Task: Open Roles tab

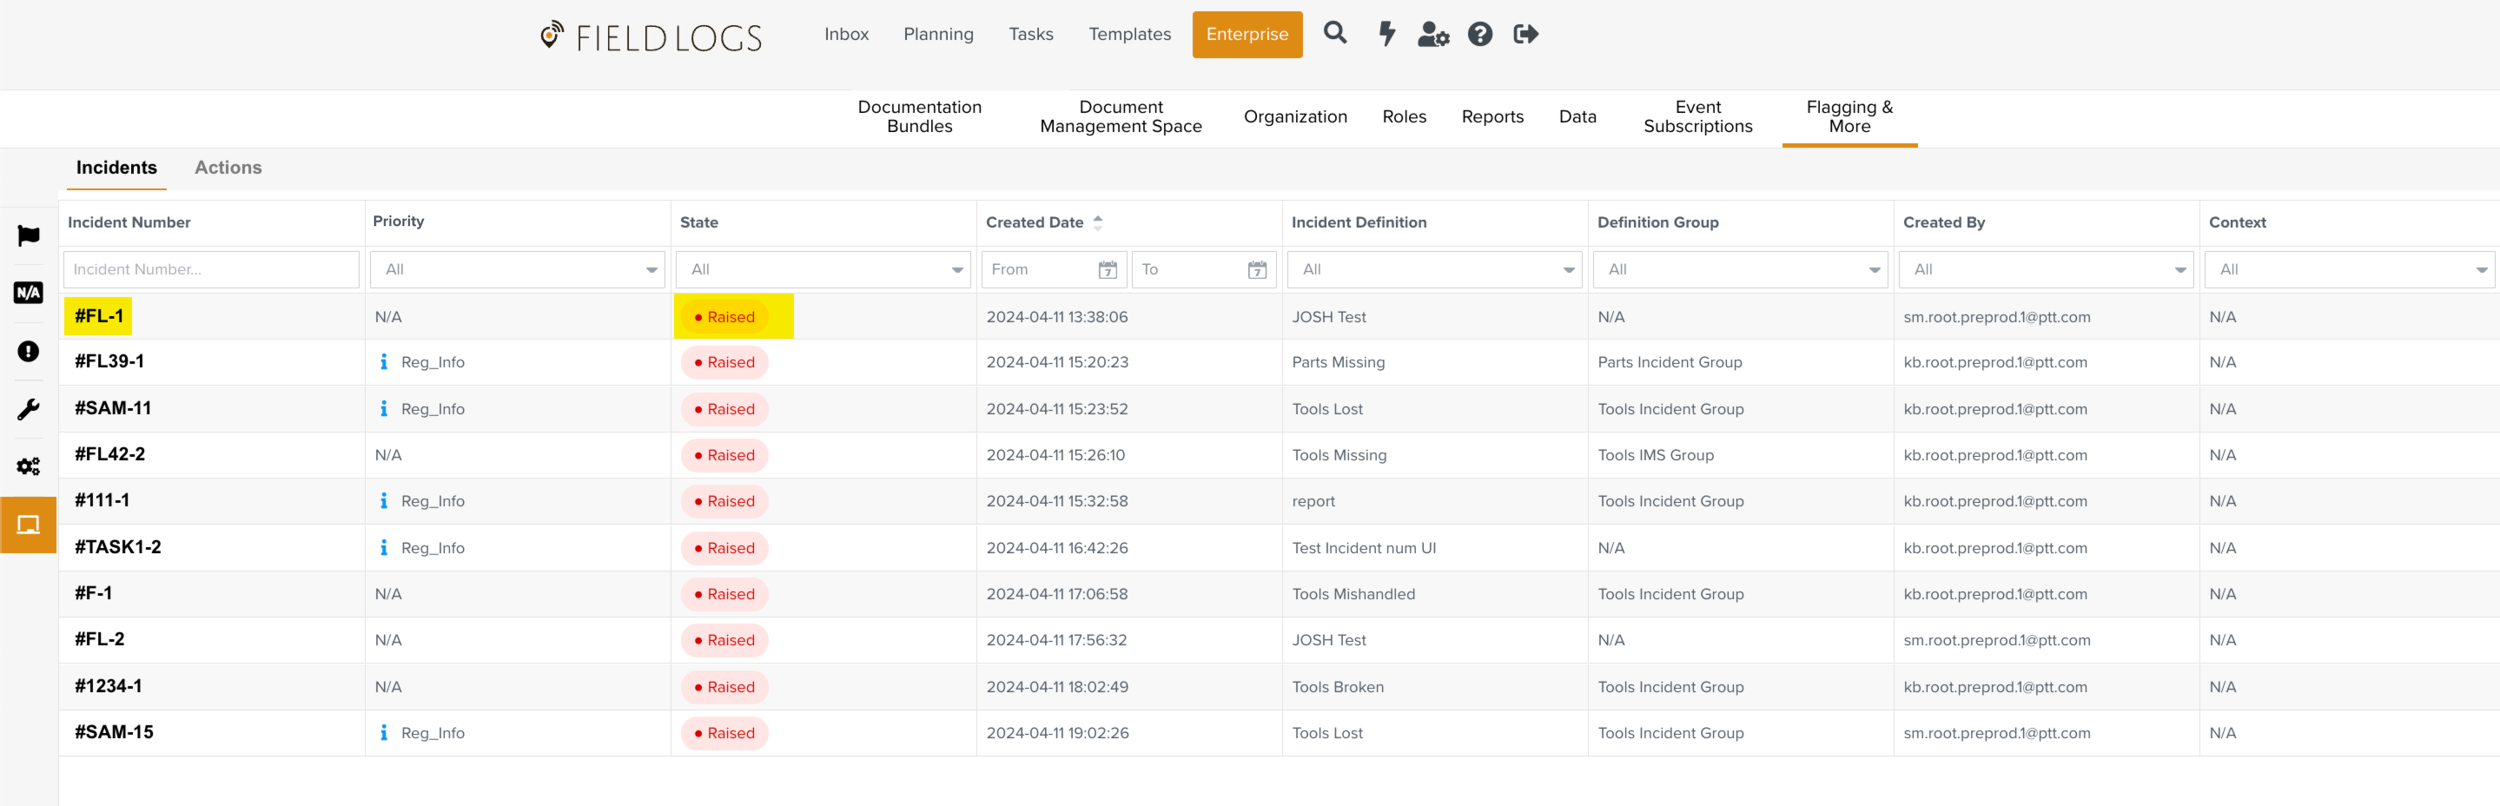Action: [x=1404, y=117]
